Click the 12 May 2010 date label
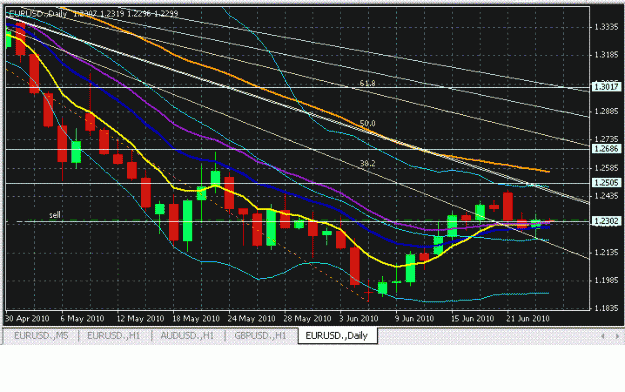 coord(140,319)
